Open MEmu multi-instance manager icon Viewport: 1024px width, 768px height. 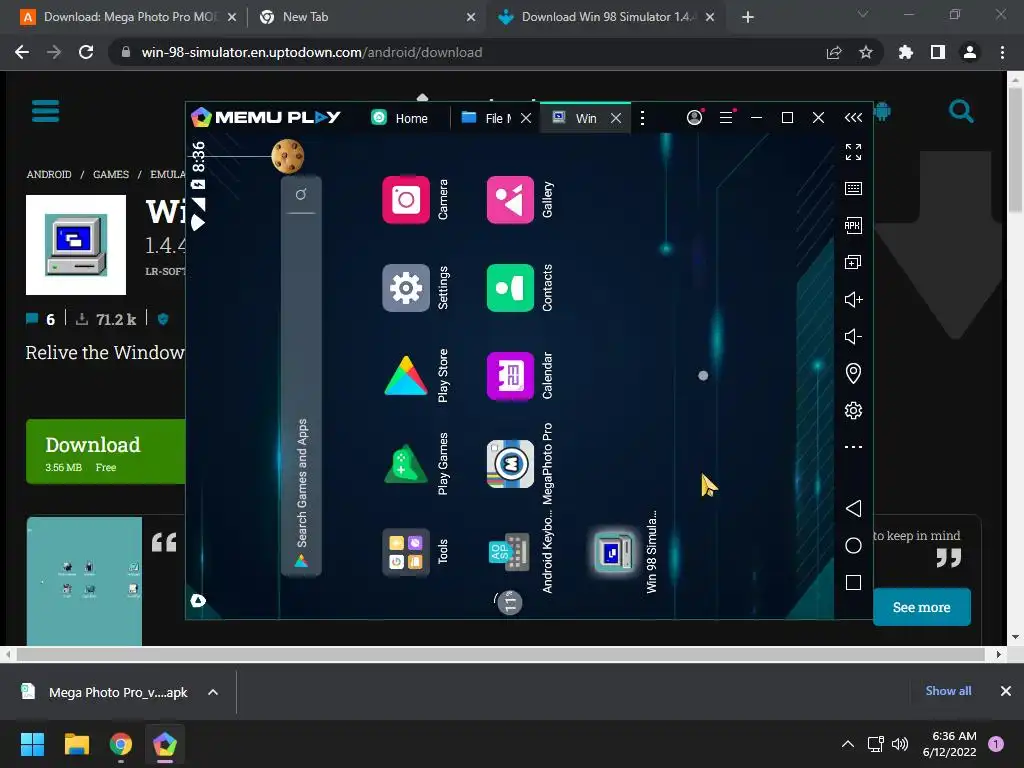tap(853, 262)
